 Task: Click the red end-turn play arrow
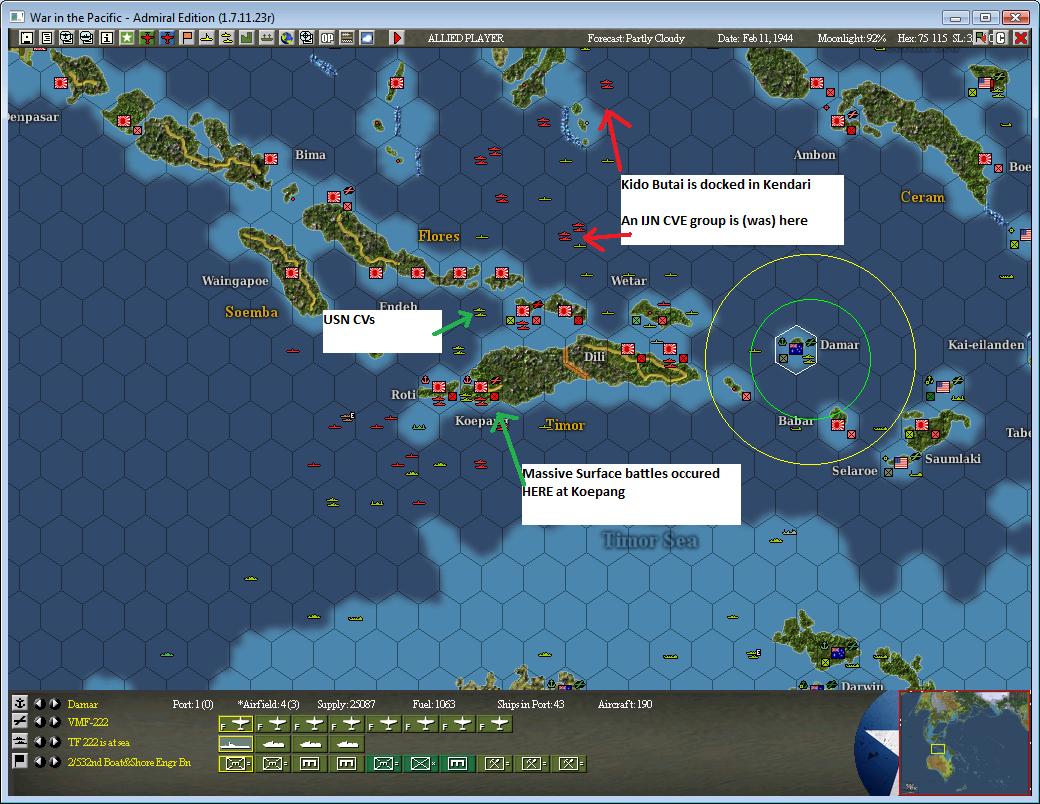tap(397, 38)
